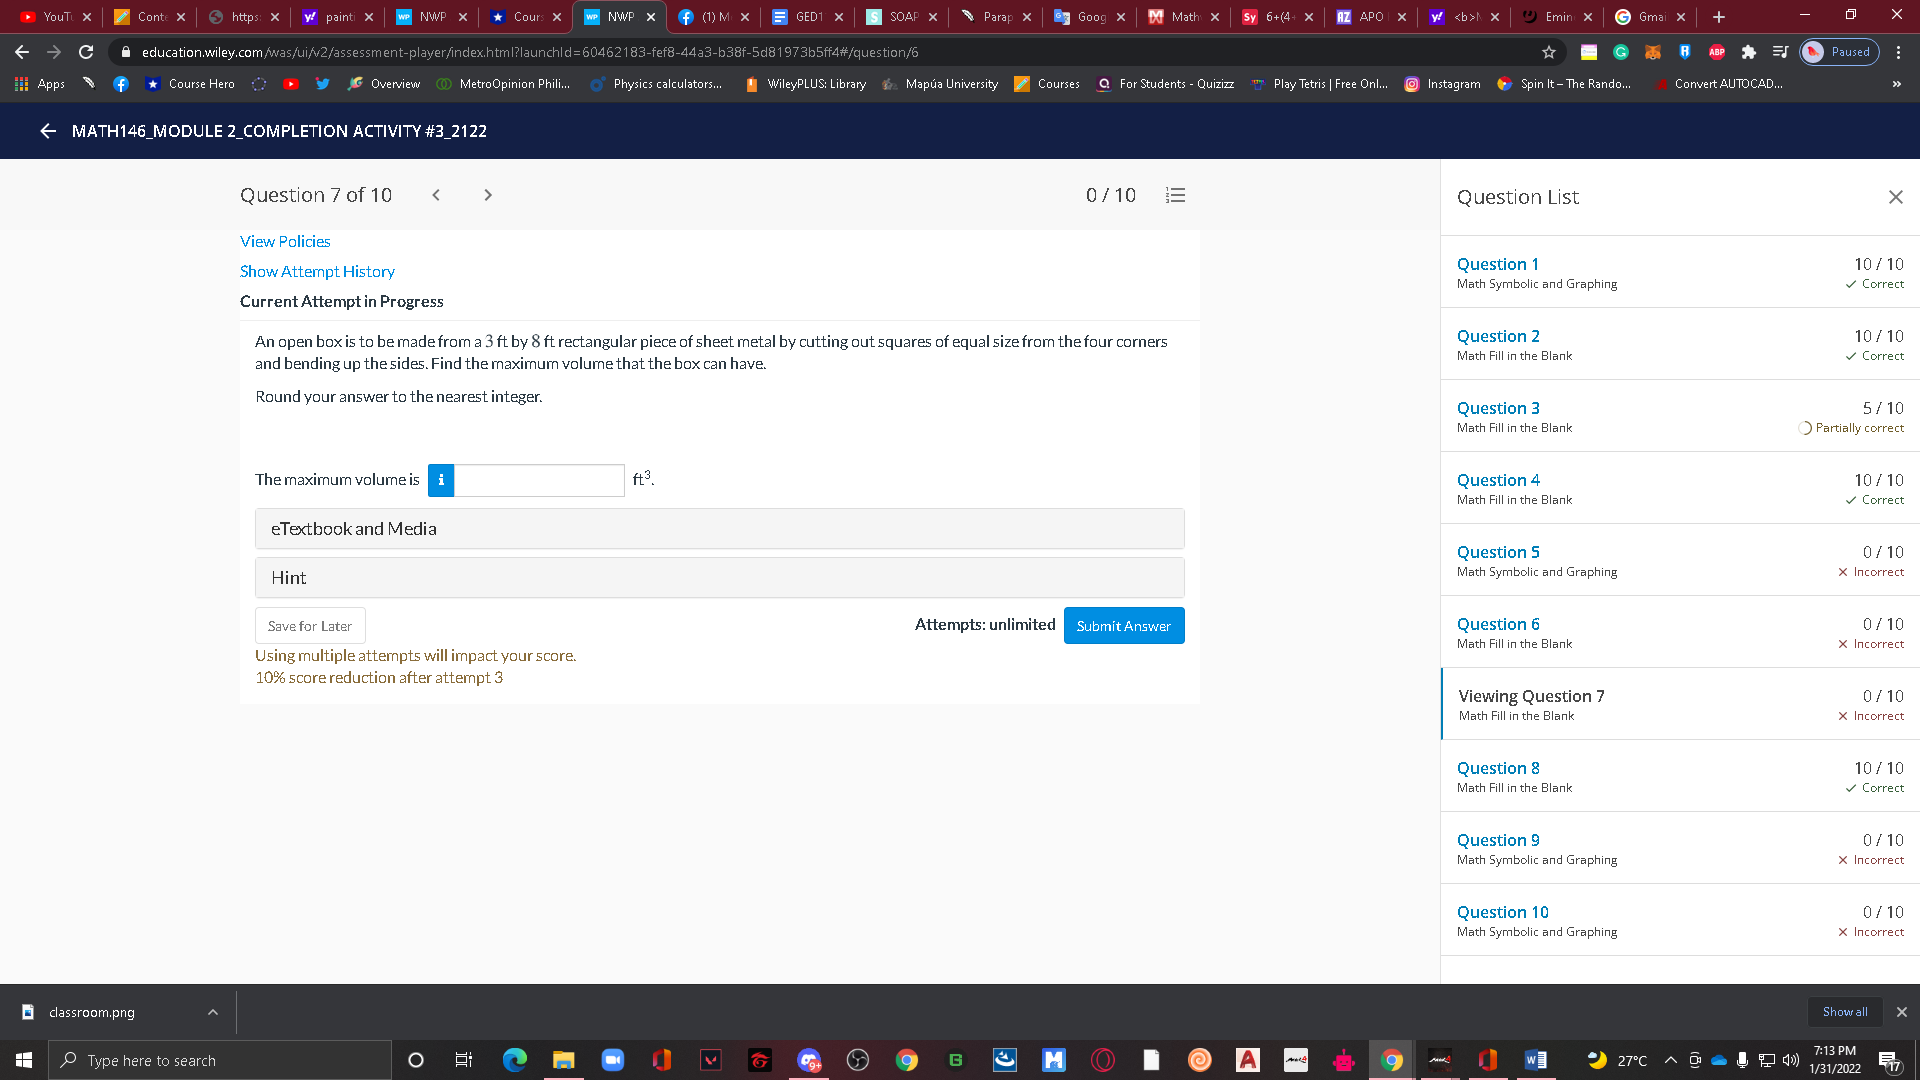Close the Question List panel

(1895, 197)
